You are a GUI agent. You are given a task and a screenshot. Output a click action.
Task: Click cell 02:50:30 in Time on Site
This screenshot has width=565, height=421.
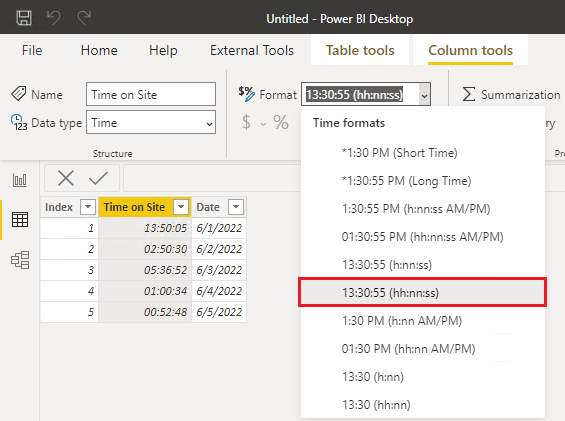coord(145,249)
